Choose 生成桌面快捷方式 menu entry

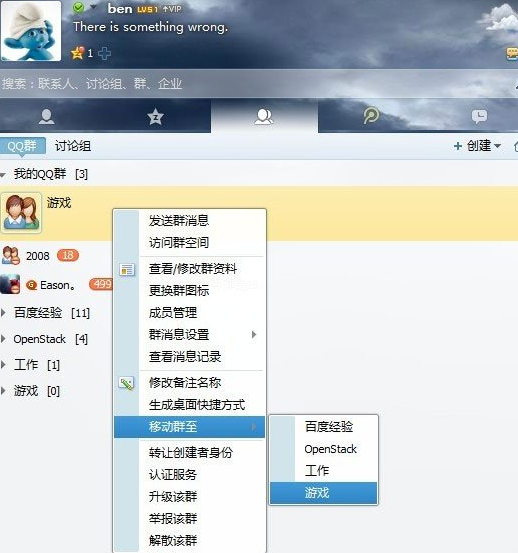coord(189,405)
